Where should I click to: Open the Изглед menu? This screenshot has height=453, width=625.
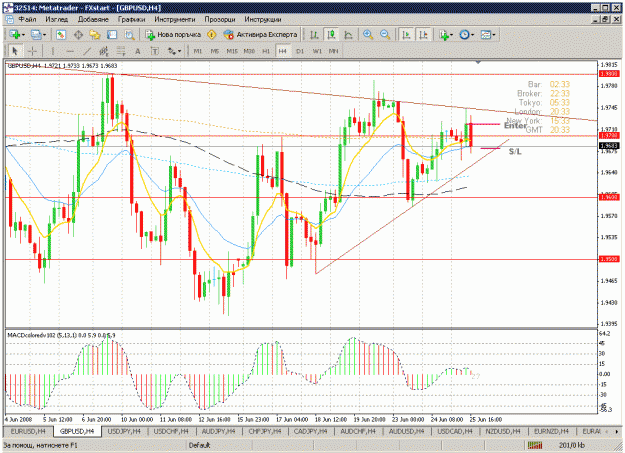click(x=57, y=19)
